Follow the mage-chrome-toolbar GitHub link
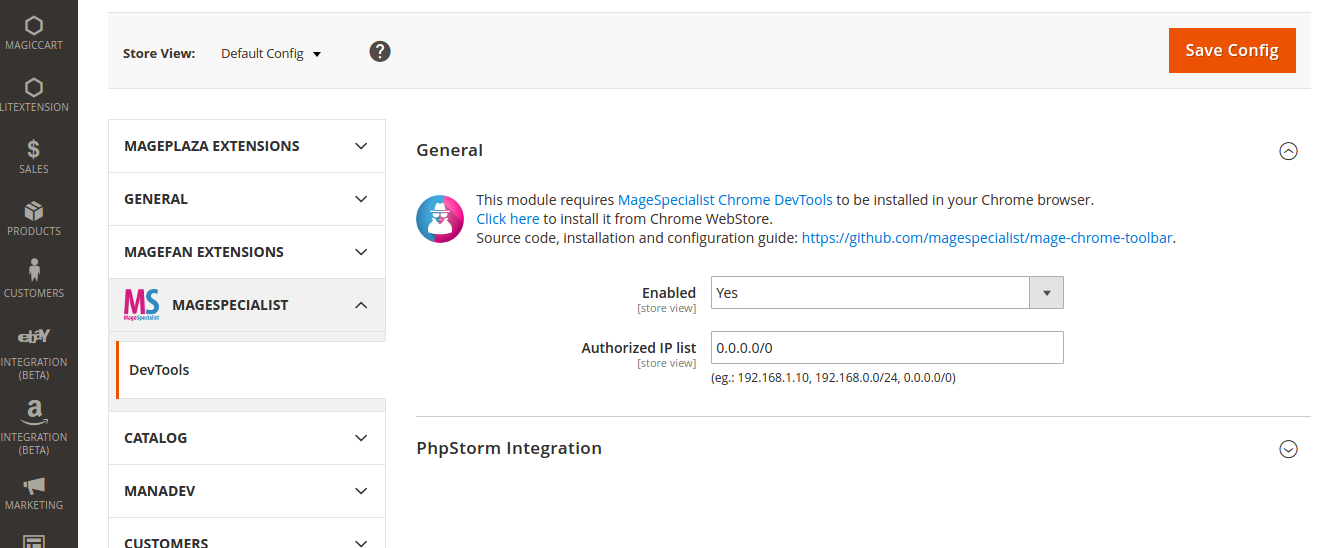Image resolution: width=1328 pixels, height=548 pixels. pos(987,238)
